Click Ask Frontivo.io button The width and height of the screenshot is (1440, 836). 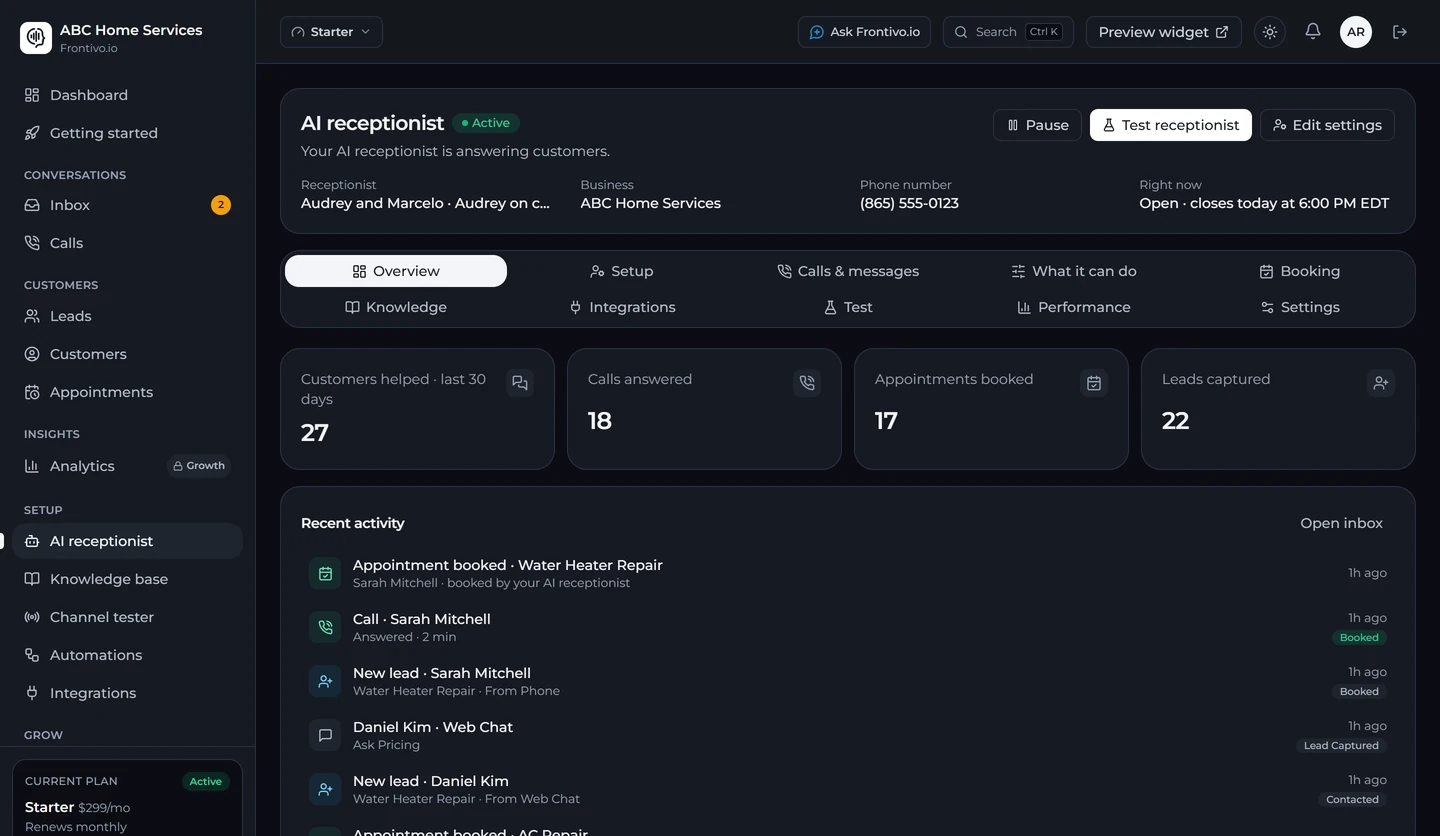point(864,32)
